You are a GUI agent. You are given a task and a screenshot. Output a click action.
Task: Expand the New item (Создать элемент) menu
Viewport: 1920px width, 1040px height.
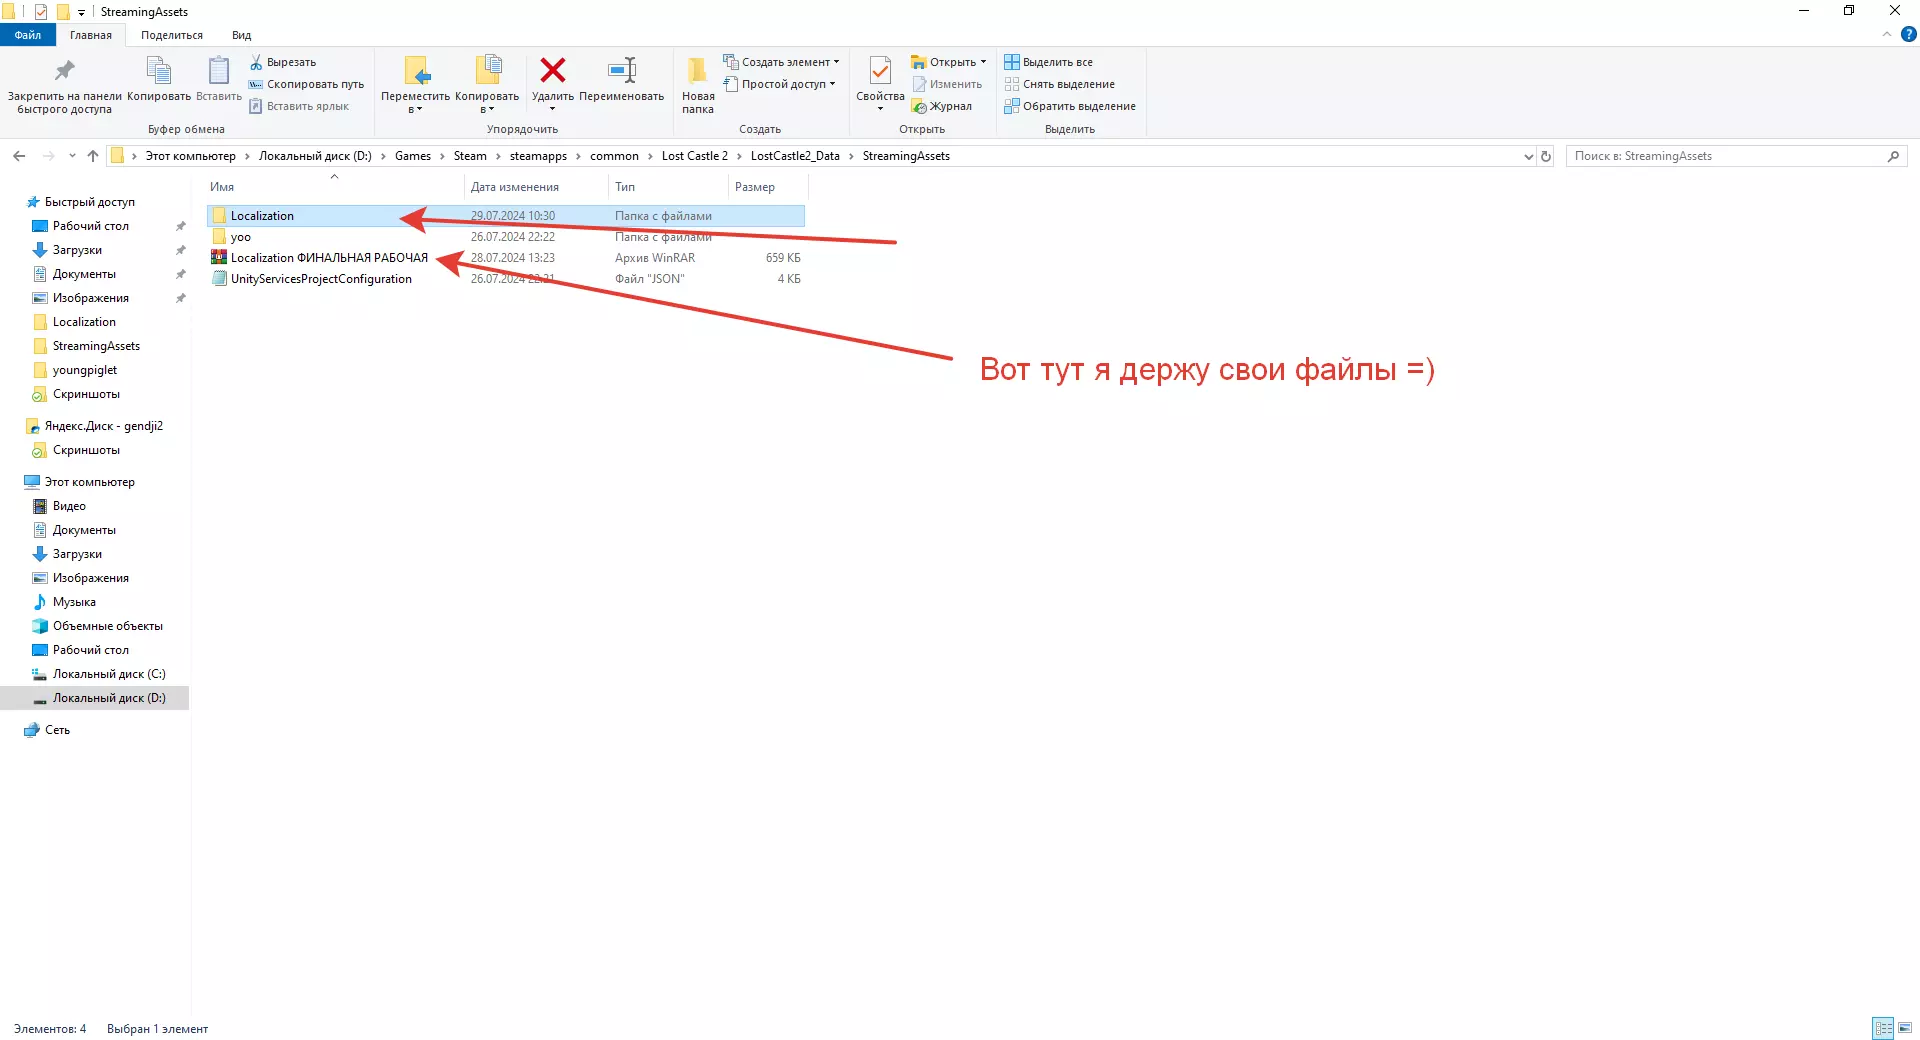tap(782, 62)
